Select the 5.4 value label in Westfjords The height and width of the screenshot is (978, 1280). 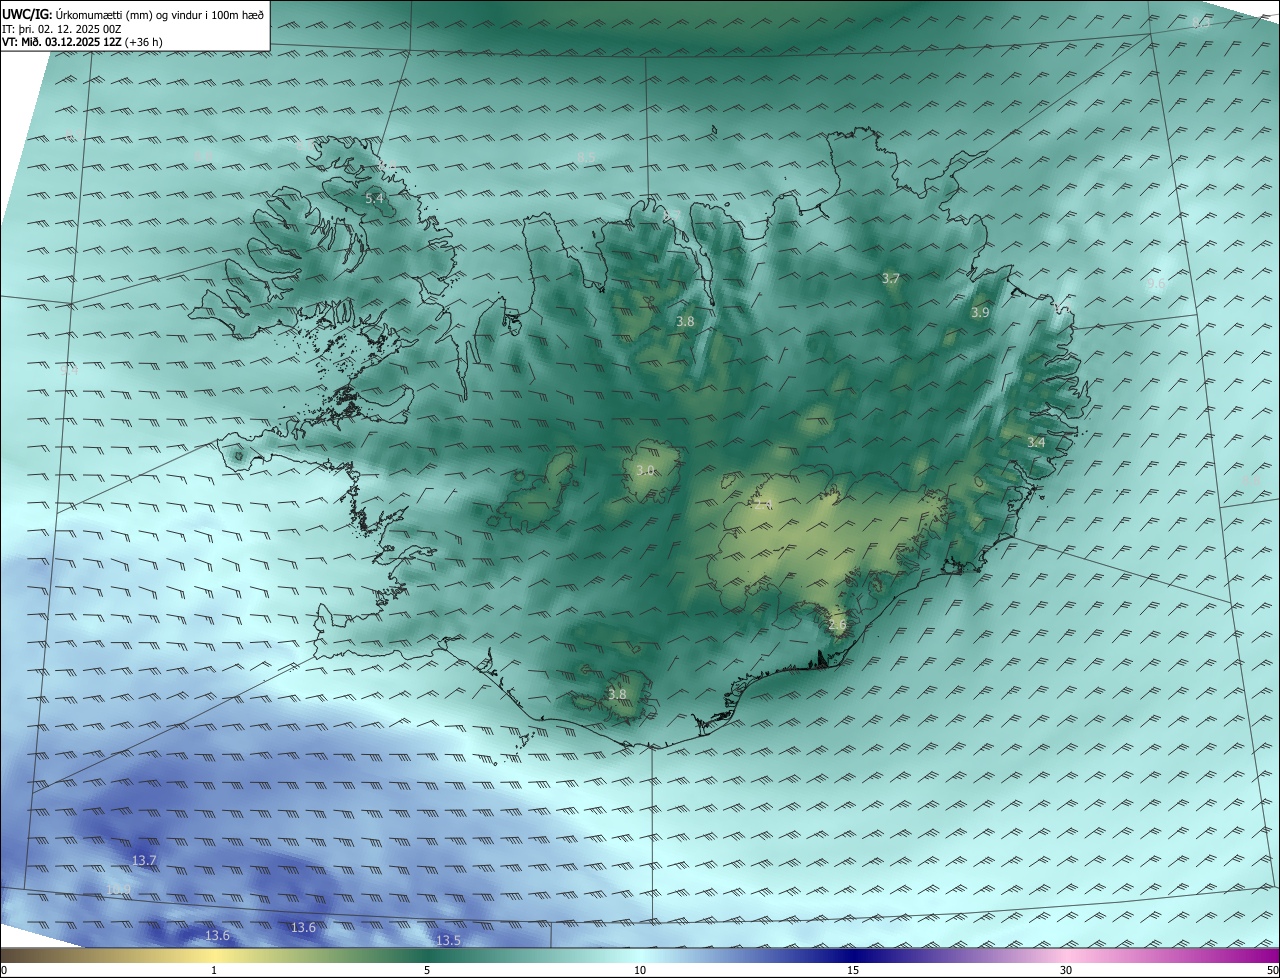374,199
